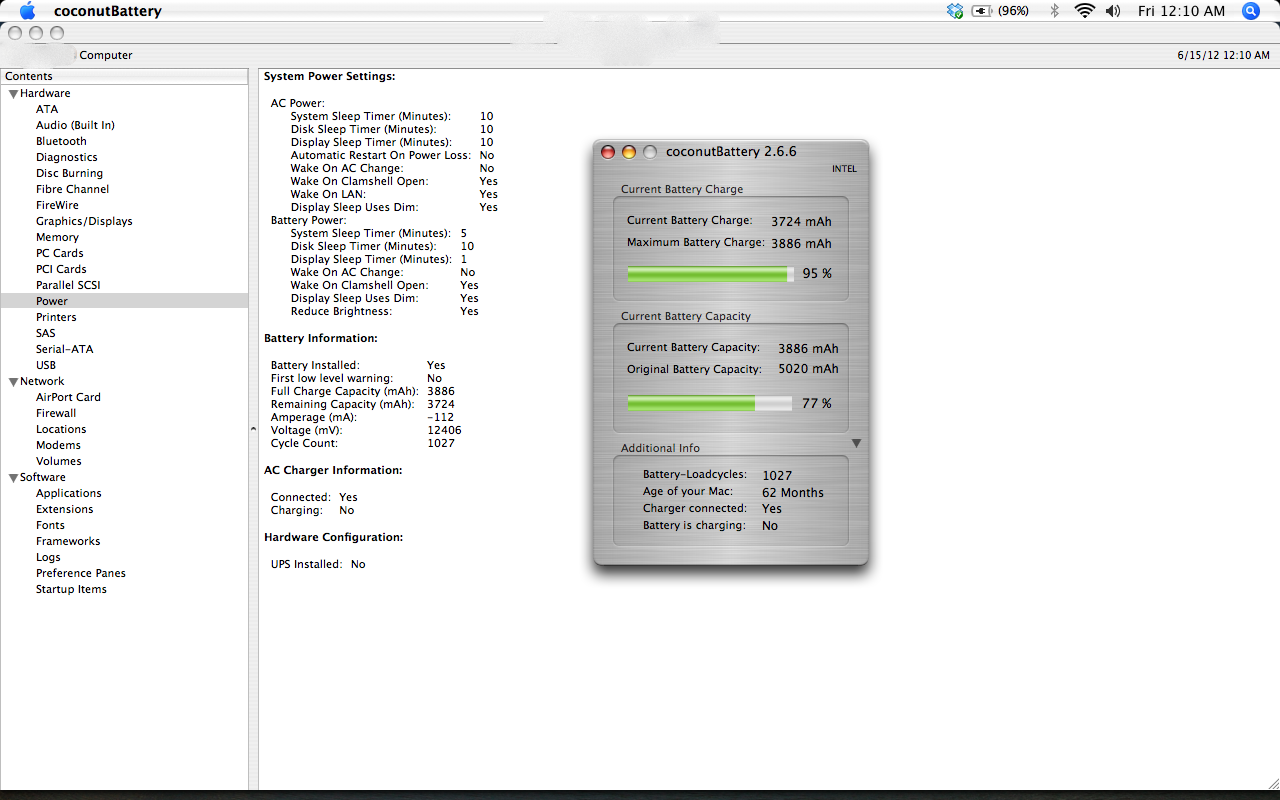The image size is (1280, 800).
Task: Click the System Power Settings heading
Action: [330, 76]
